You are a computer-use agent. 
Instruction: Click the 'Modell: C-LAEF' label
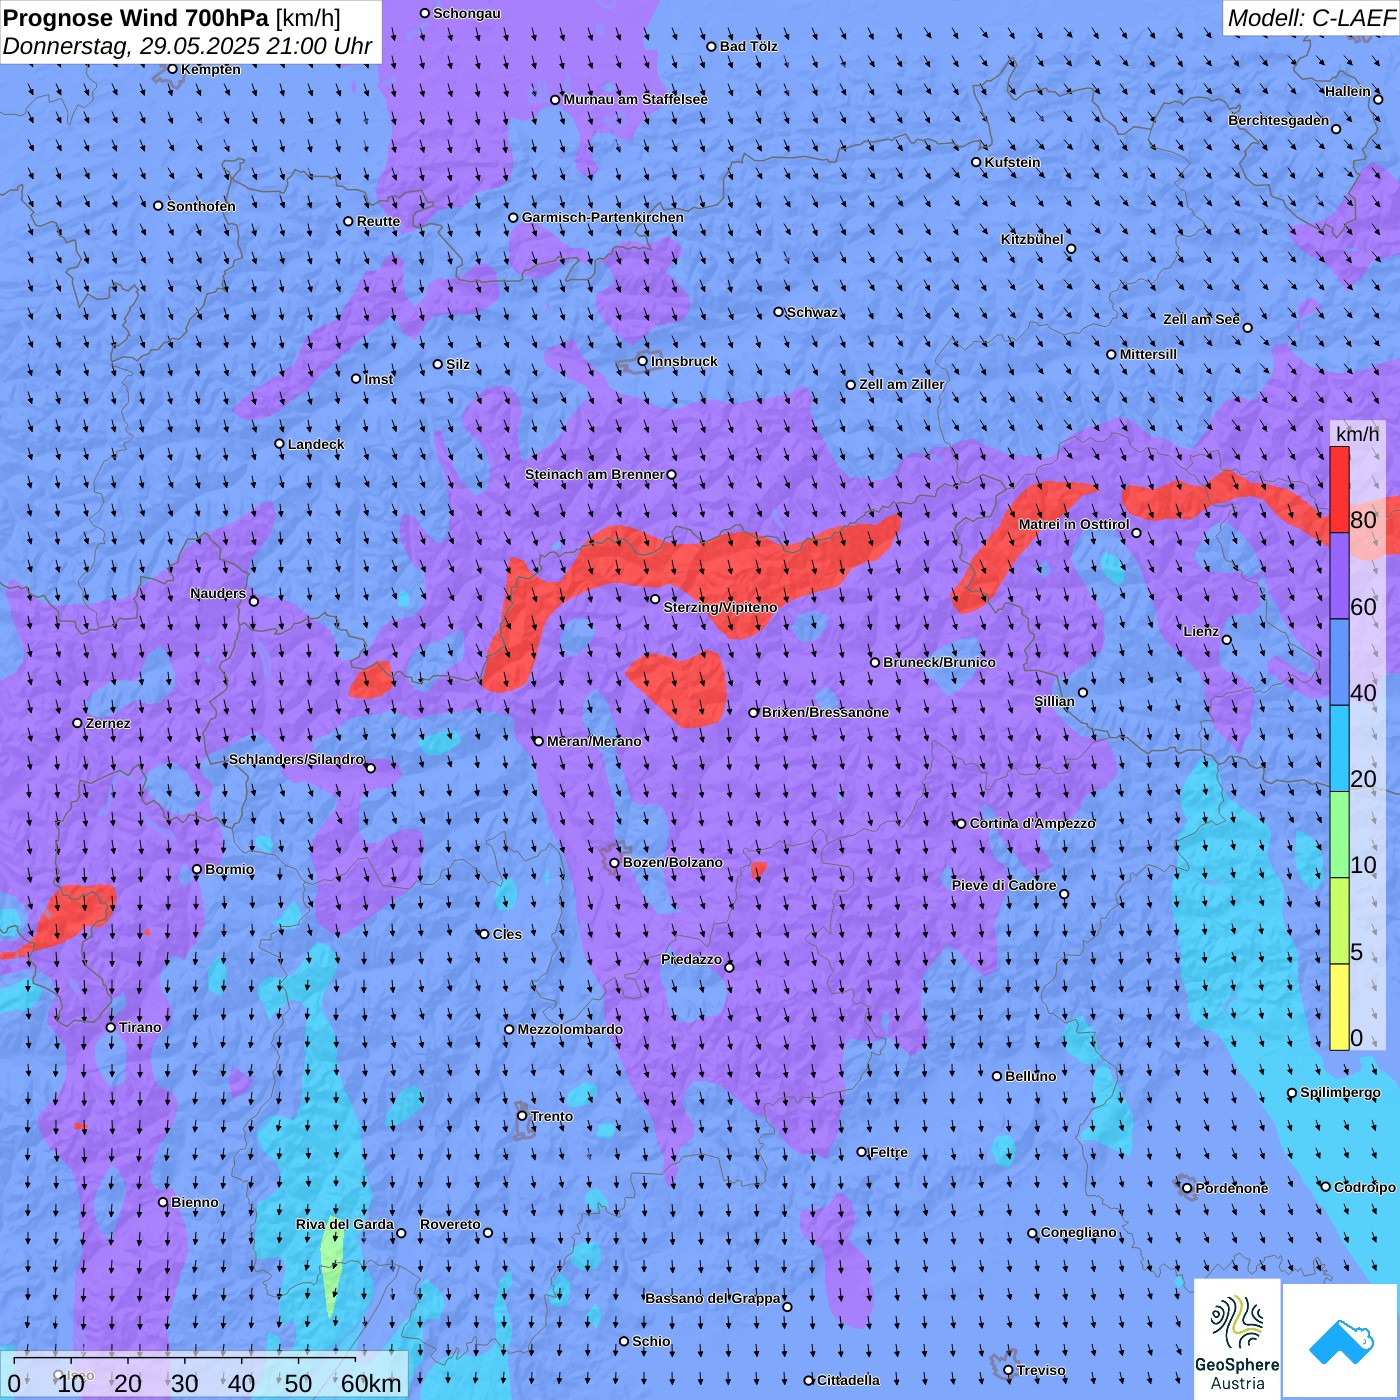click(1311, 17)
